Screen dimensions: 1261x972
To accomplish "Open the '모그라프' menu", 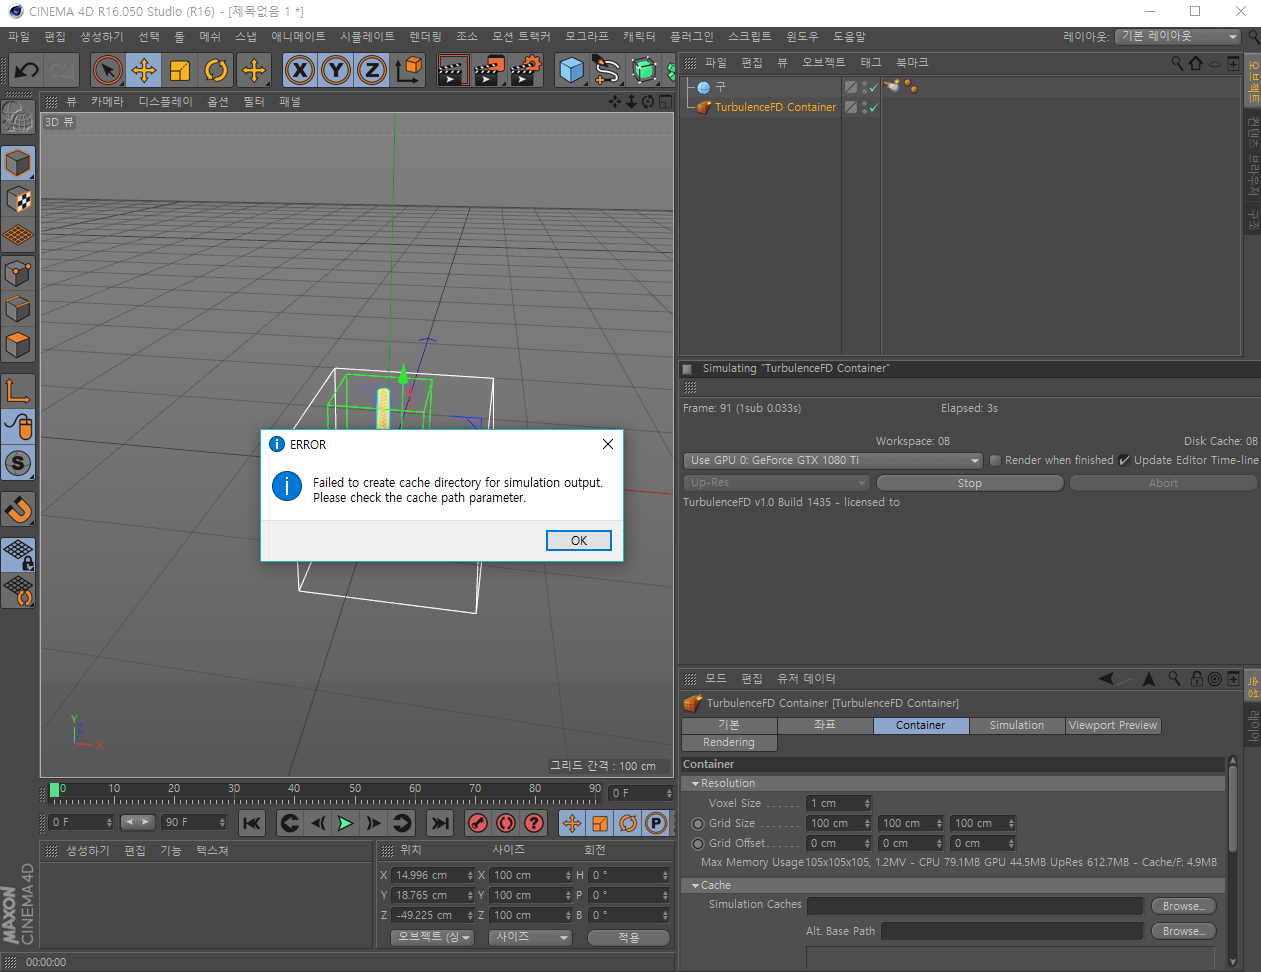I will tap(587, 36).
